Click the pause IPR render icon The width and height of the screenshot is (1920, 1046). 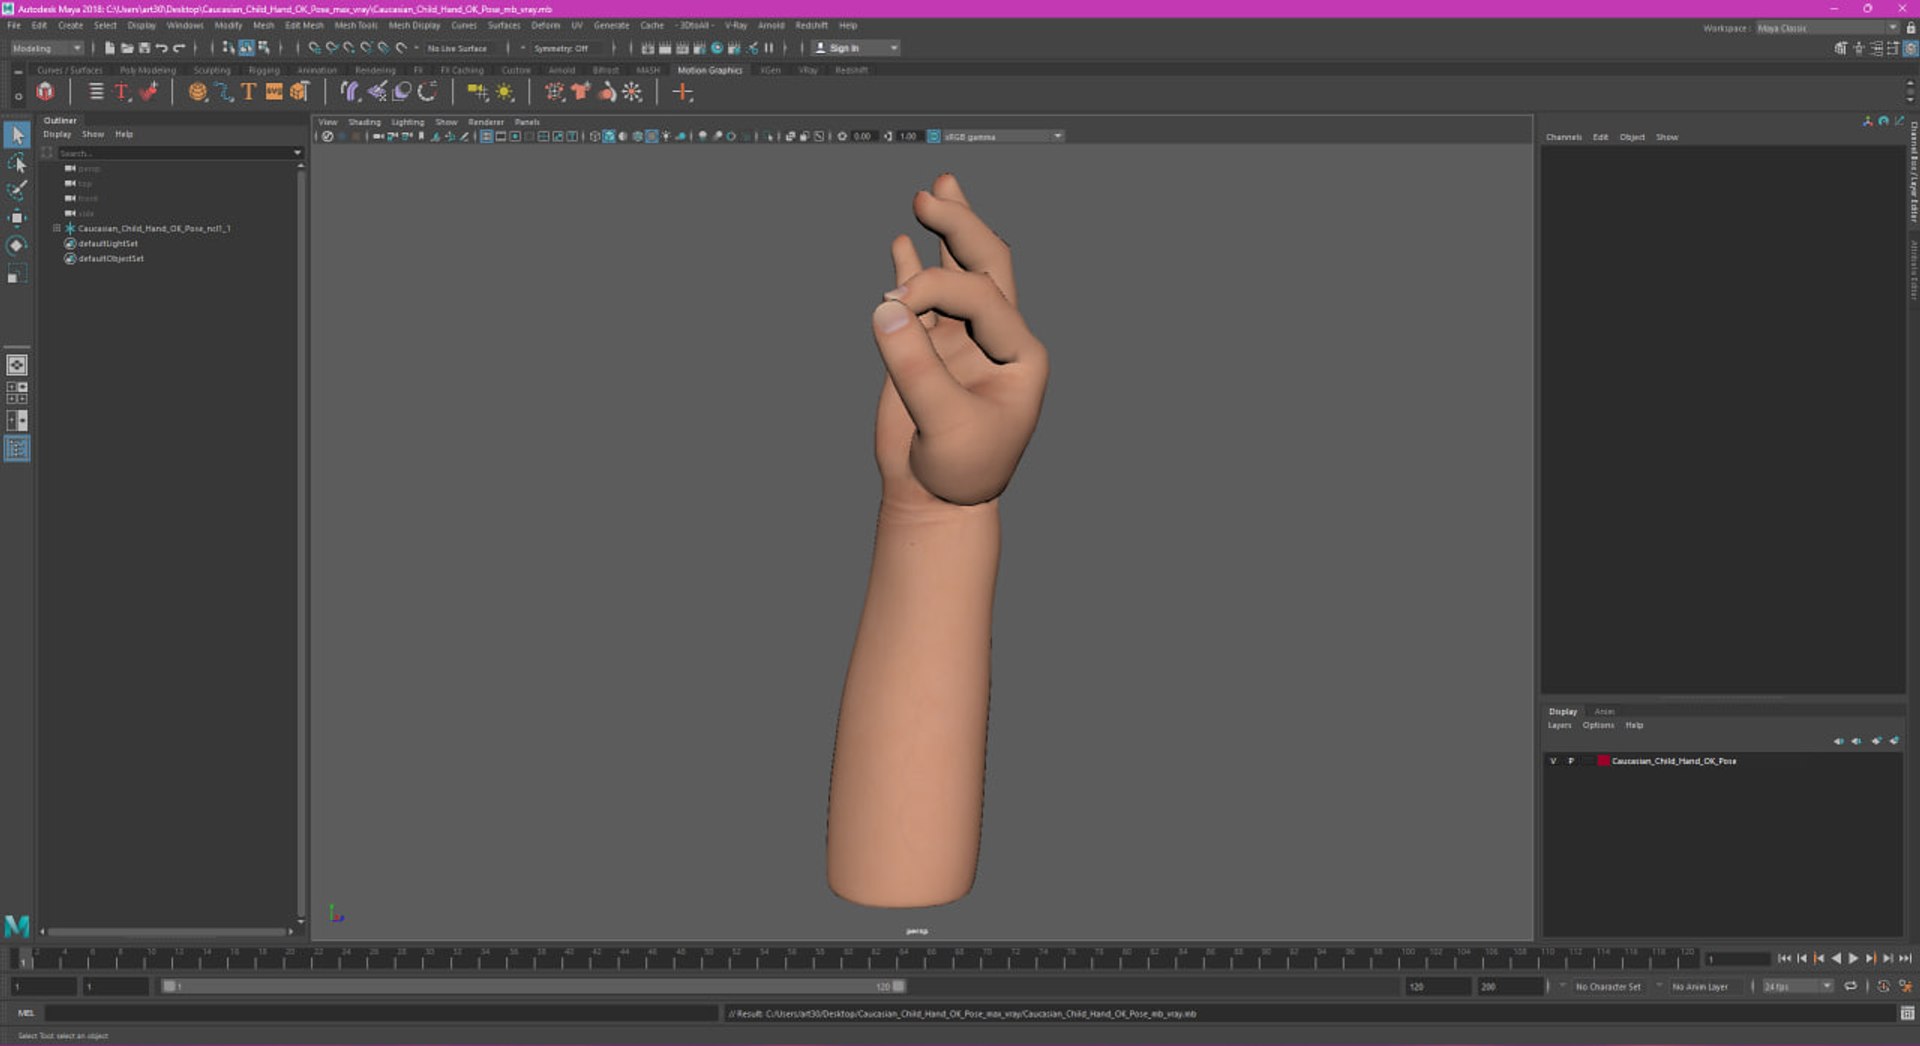point(769,48)
